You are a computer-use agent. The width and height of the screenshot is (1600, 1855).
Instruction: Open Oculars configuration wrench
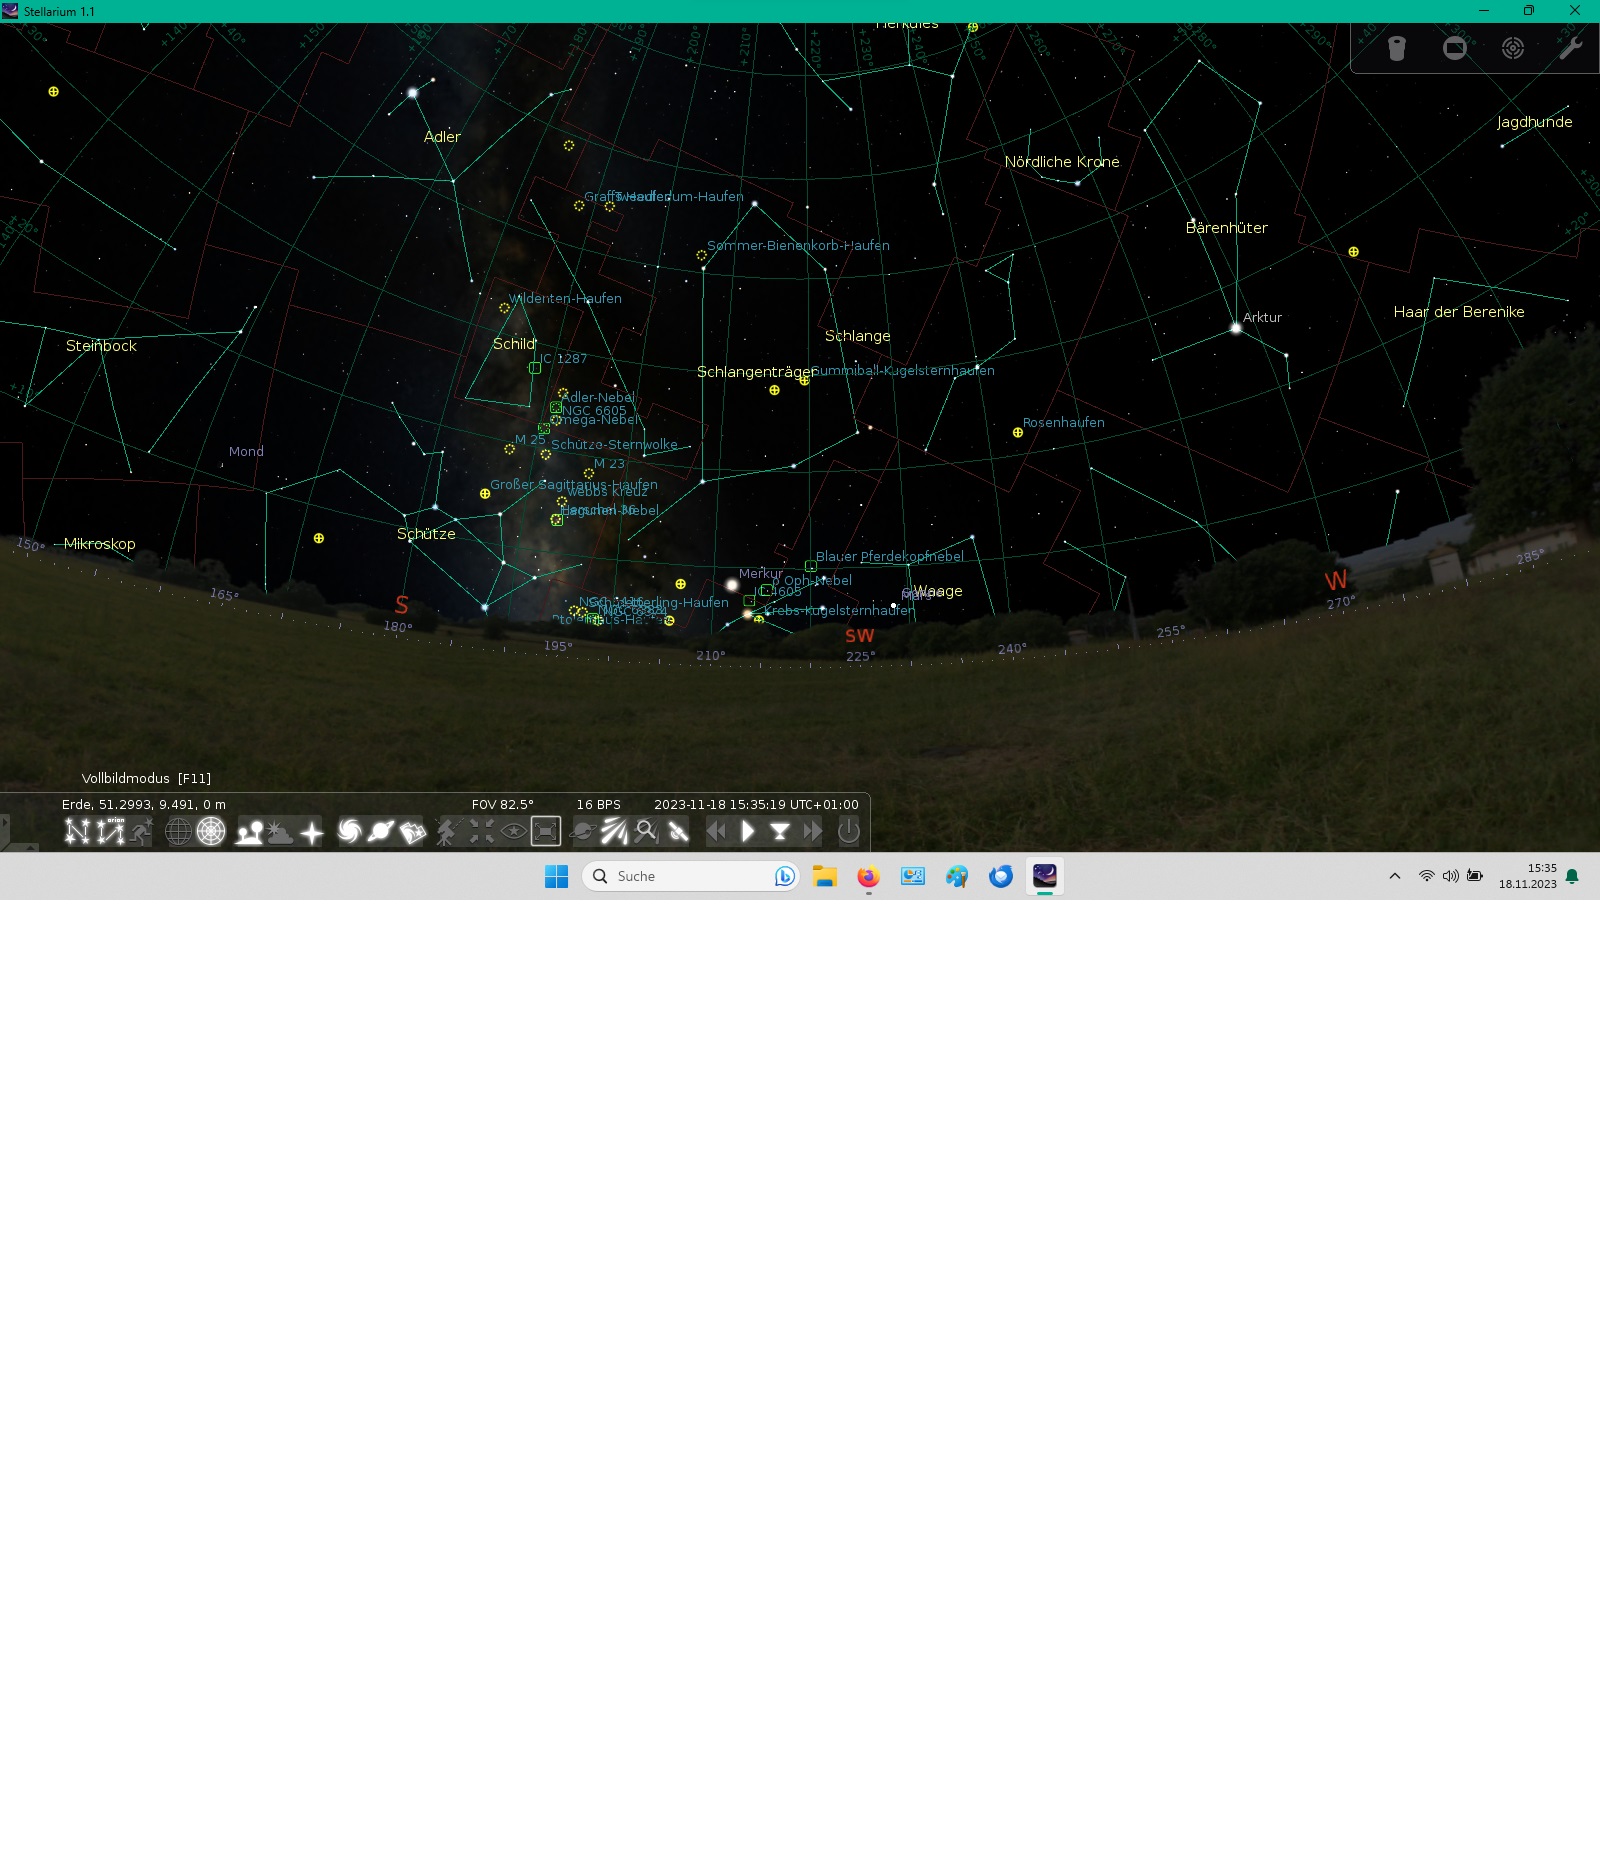(1571, 48)
